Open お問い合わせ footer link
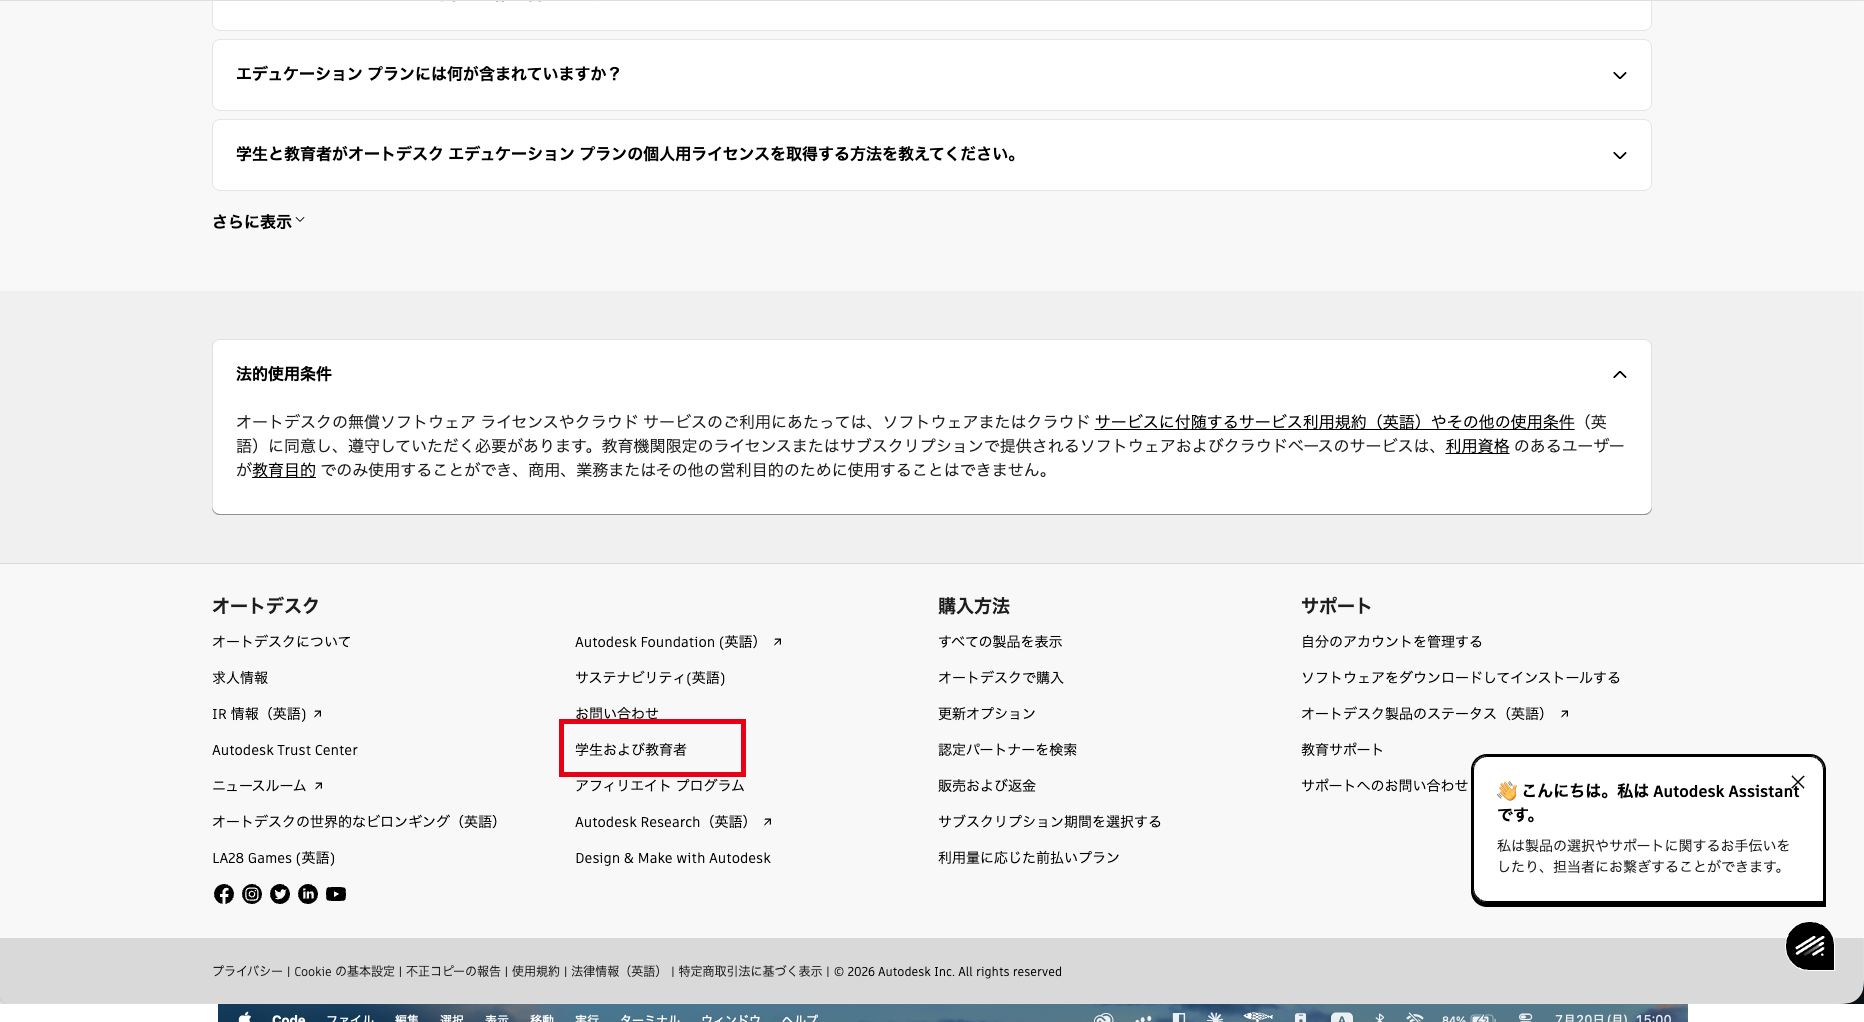Screen dimensions: 1864x1022 tap(617, 713)
